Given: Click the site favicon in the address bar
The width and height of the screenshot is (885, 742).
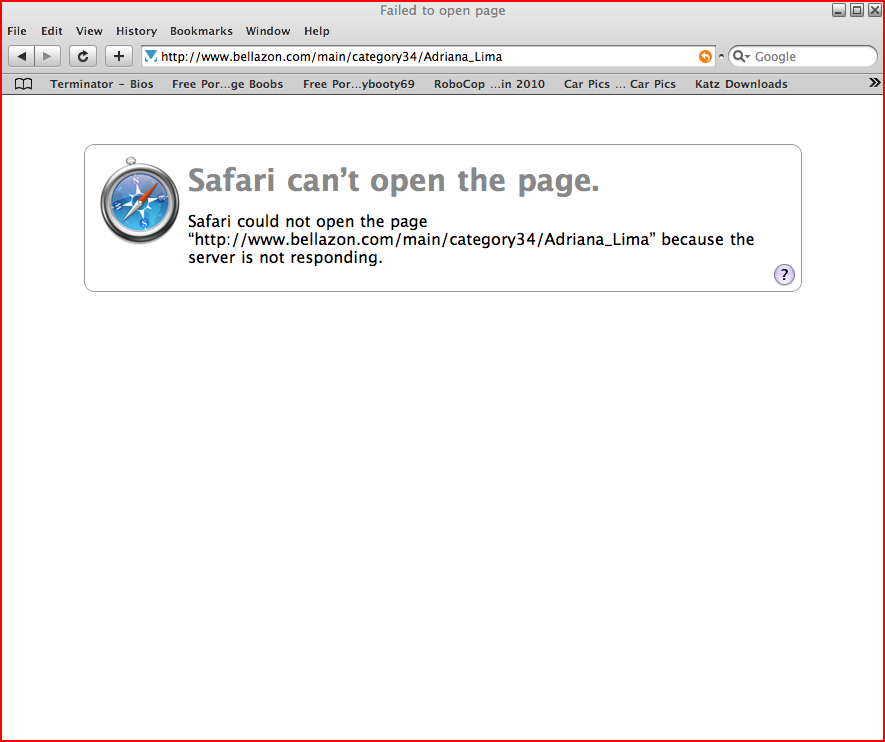Looking at the screenshot, I should (151, 56).
